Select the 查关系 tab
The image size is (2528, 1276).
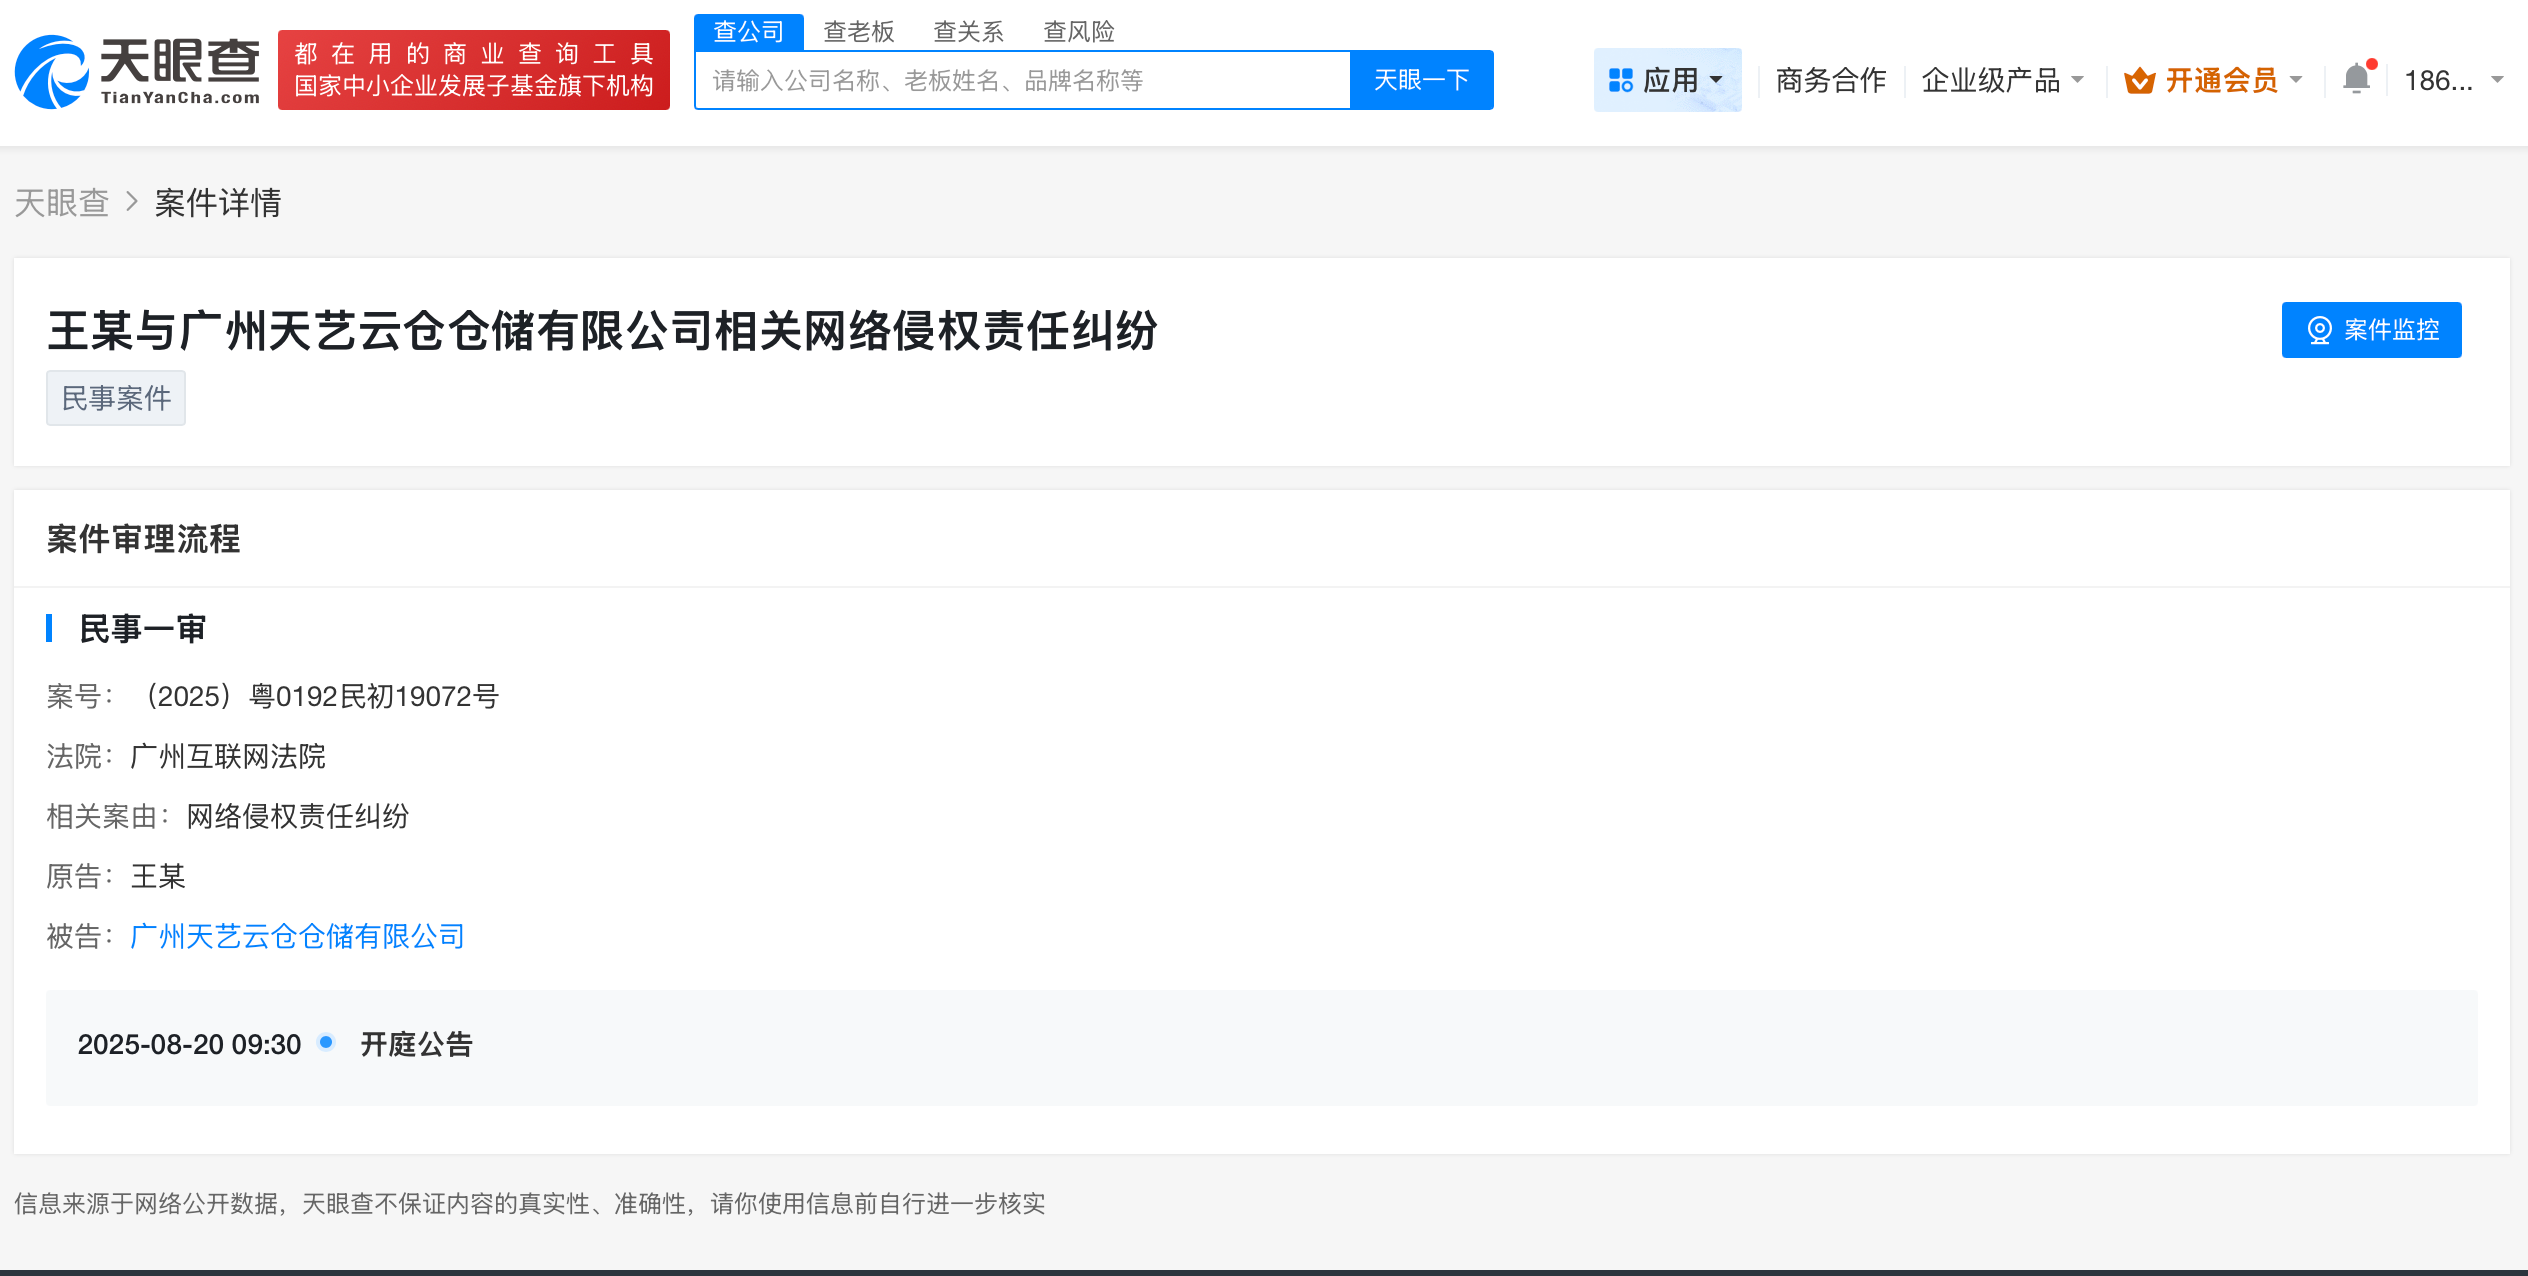point(968,31)
